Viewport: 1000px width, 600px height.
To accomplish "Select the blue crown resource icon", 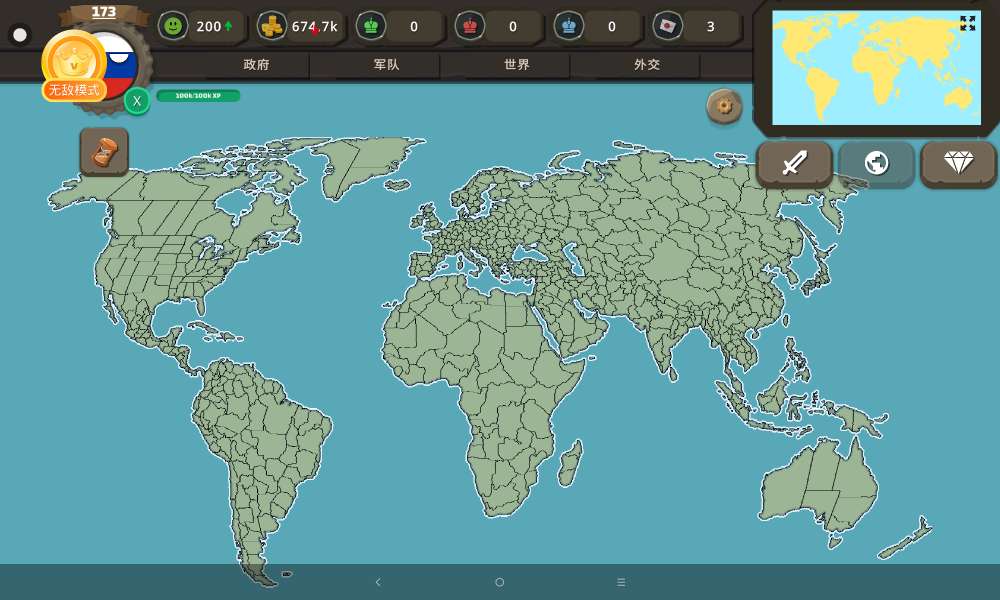I will (569, 26).
